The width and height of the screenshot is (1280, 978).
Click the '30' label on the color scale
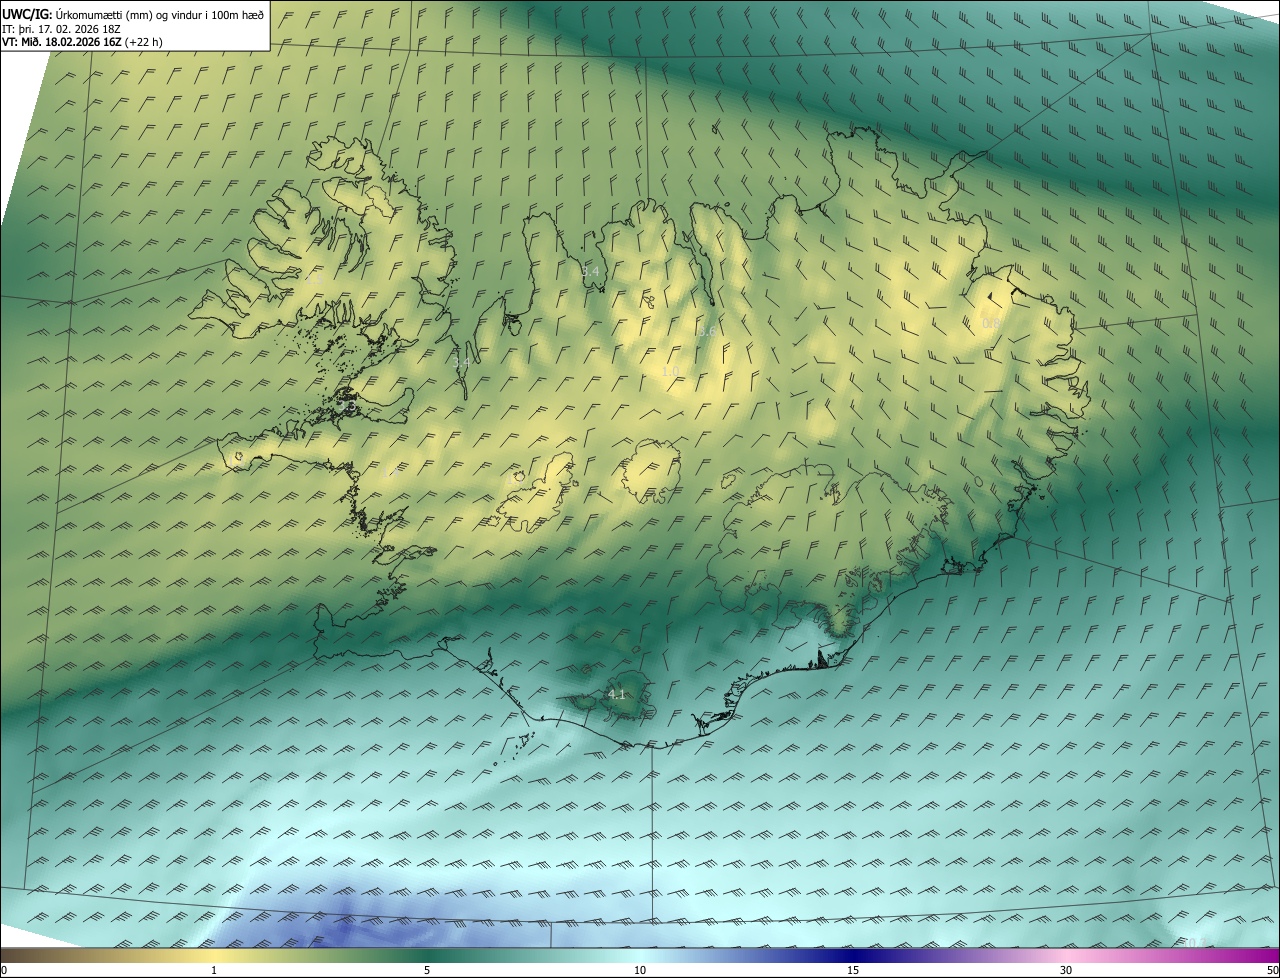click(1066, 971)
